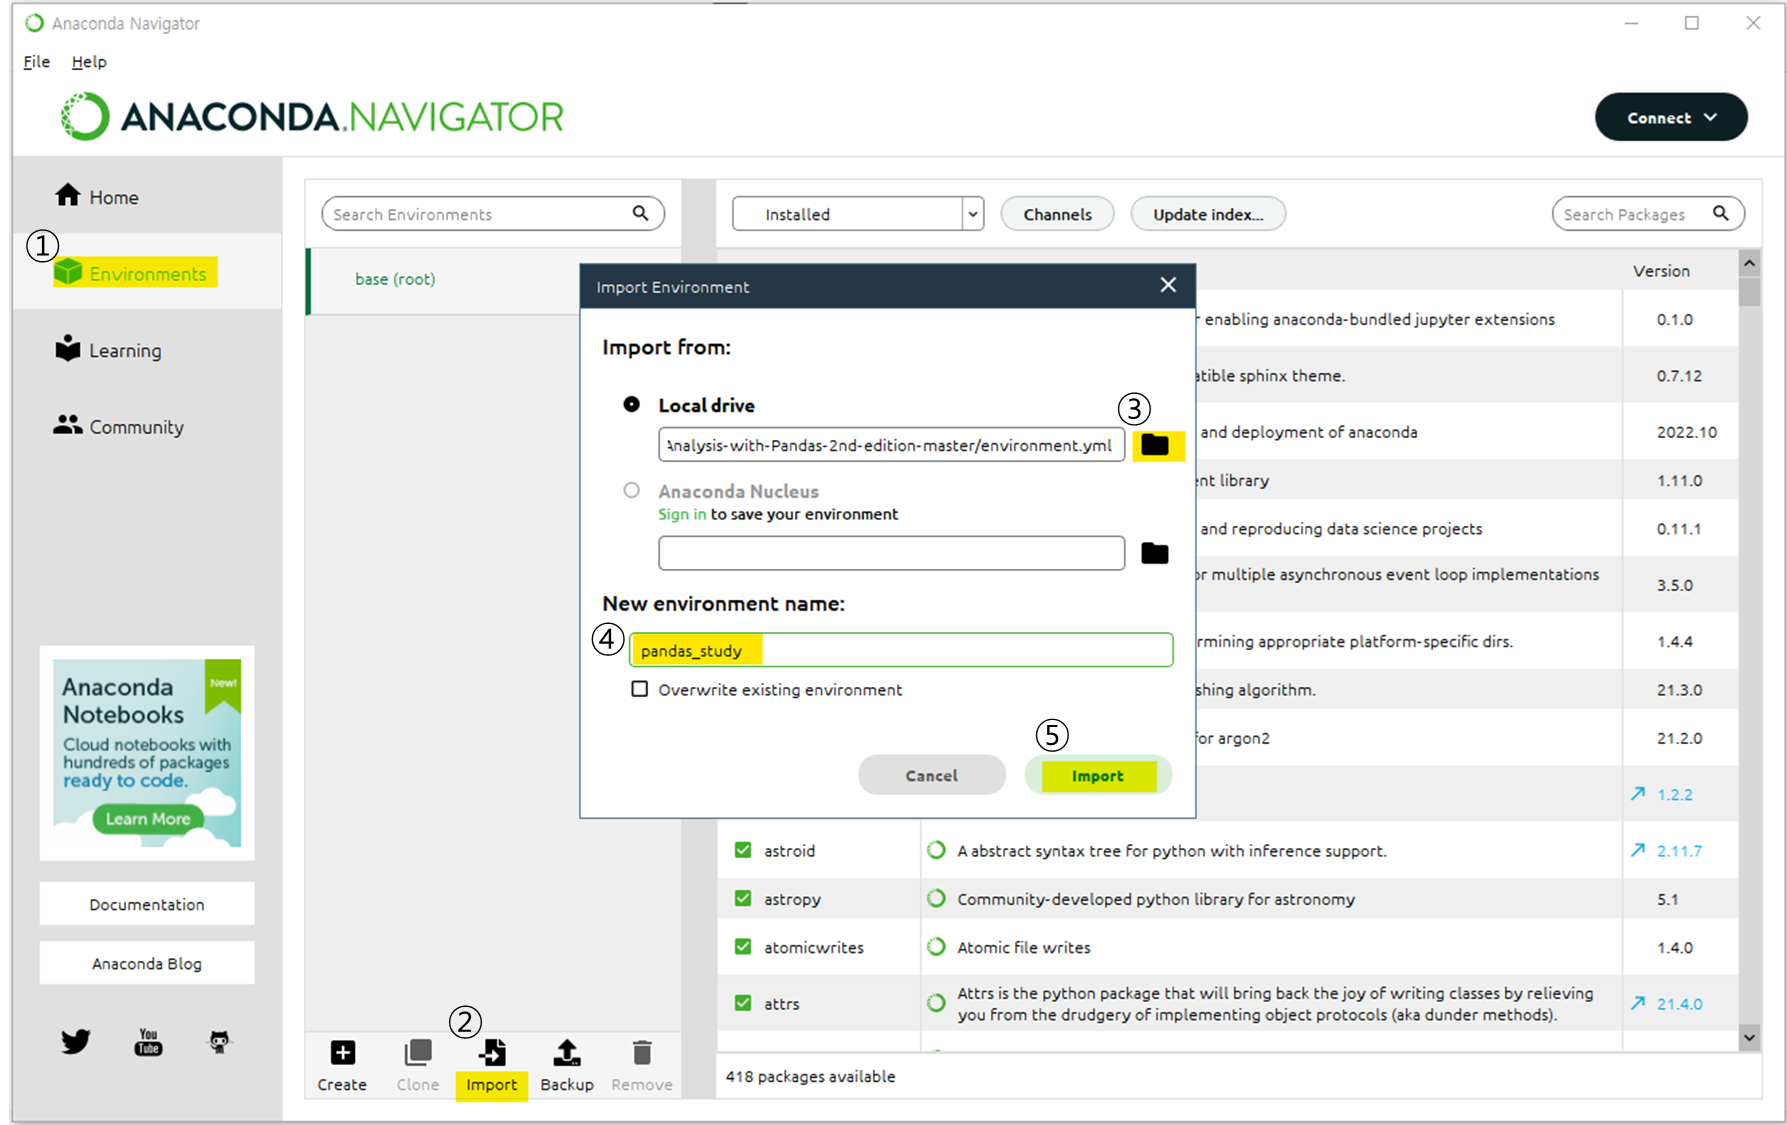The height and width of the screenshot is (1125, 1787).
Task: Click the Import environment icon
Action: [x=492, y=1053]
